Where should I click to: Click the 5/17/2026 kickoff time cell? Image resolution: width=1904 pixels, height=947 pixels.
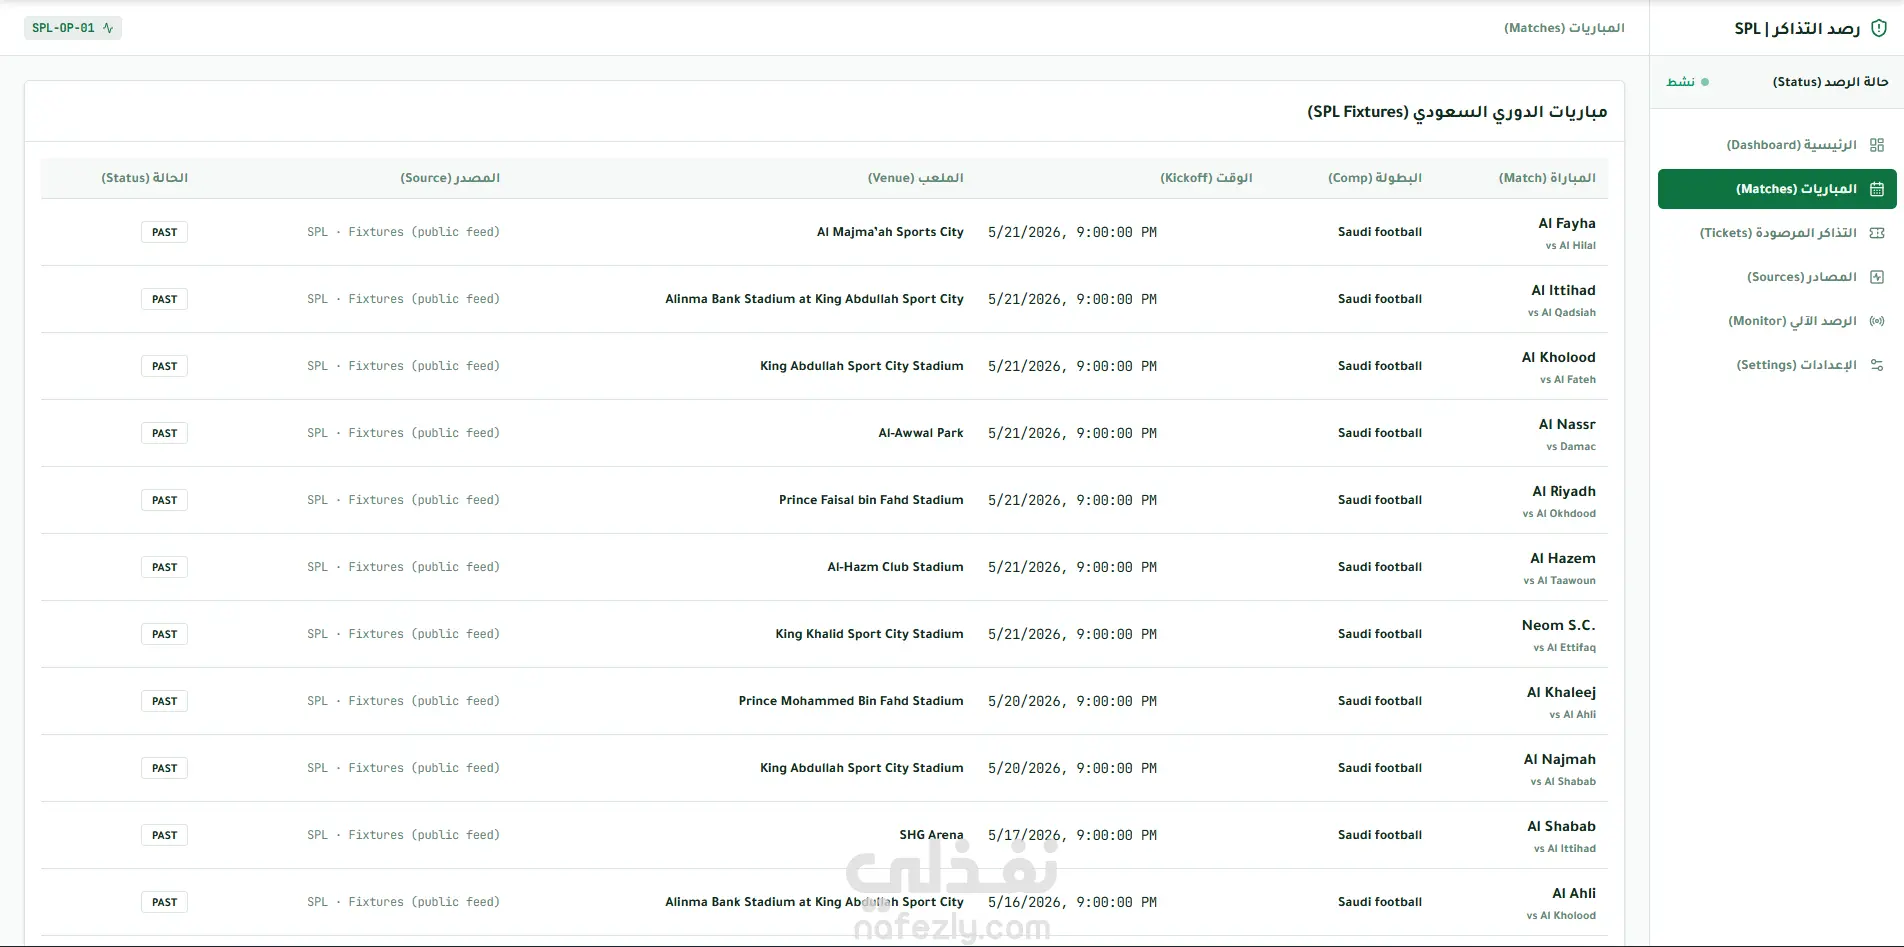coord(1072,835)
